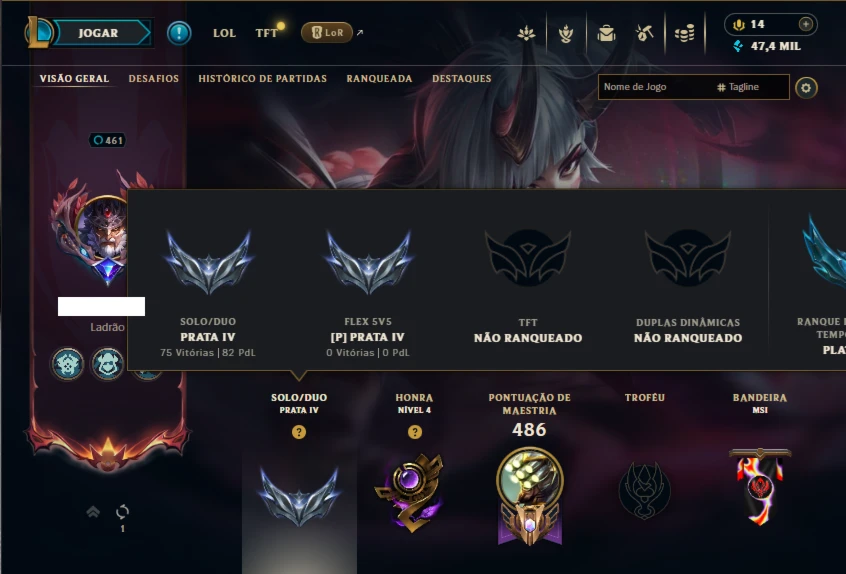Open the RANQUEADA tab
Viewport: 846px width, 574px height.
379,79
